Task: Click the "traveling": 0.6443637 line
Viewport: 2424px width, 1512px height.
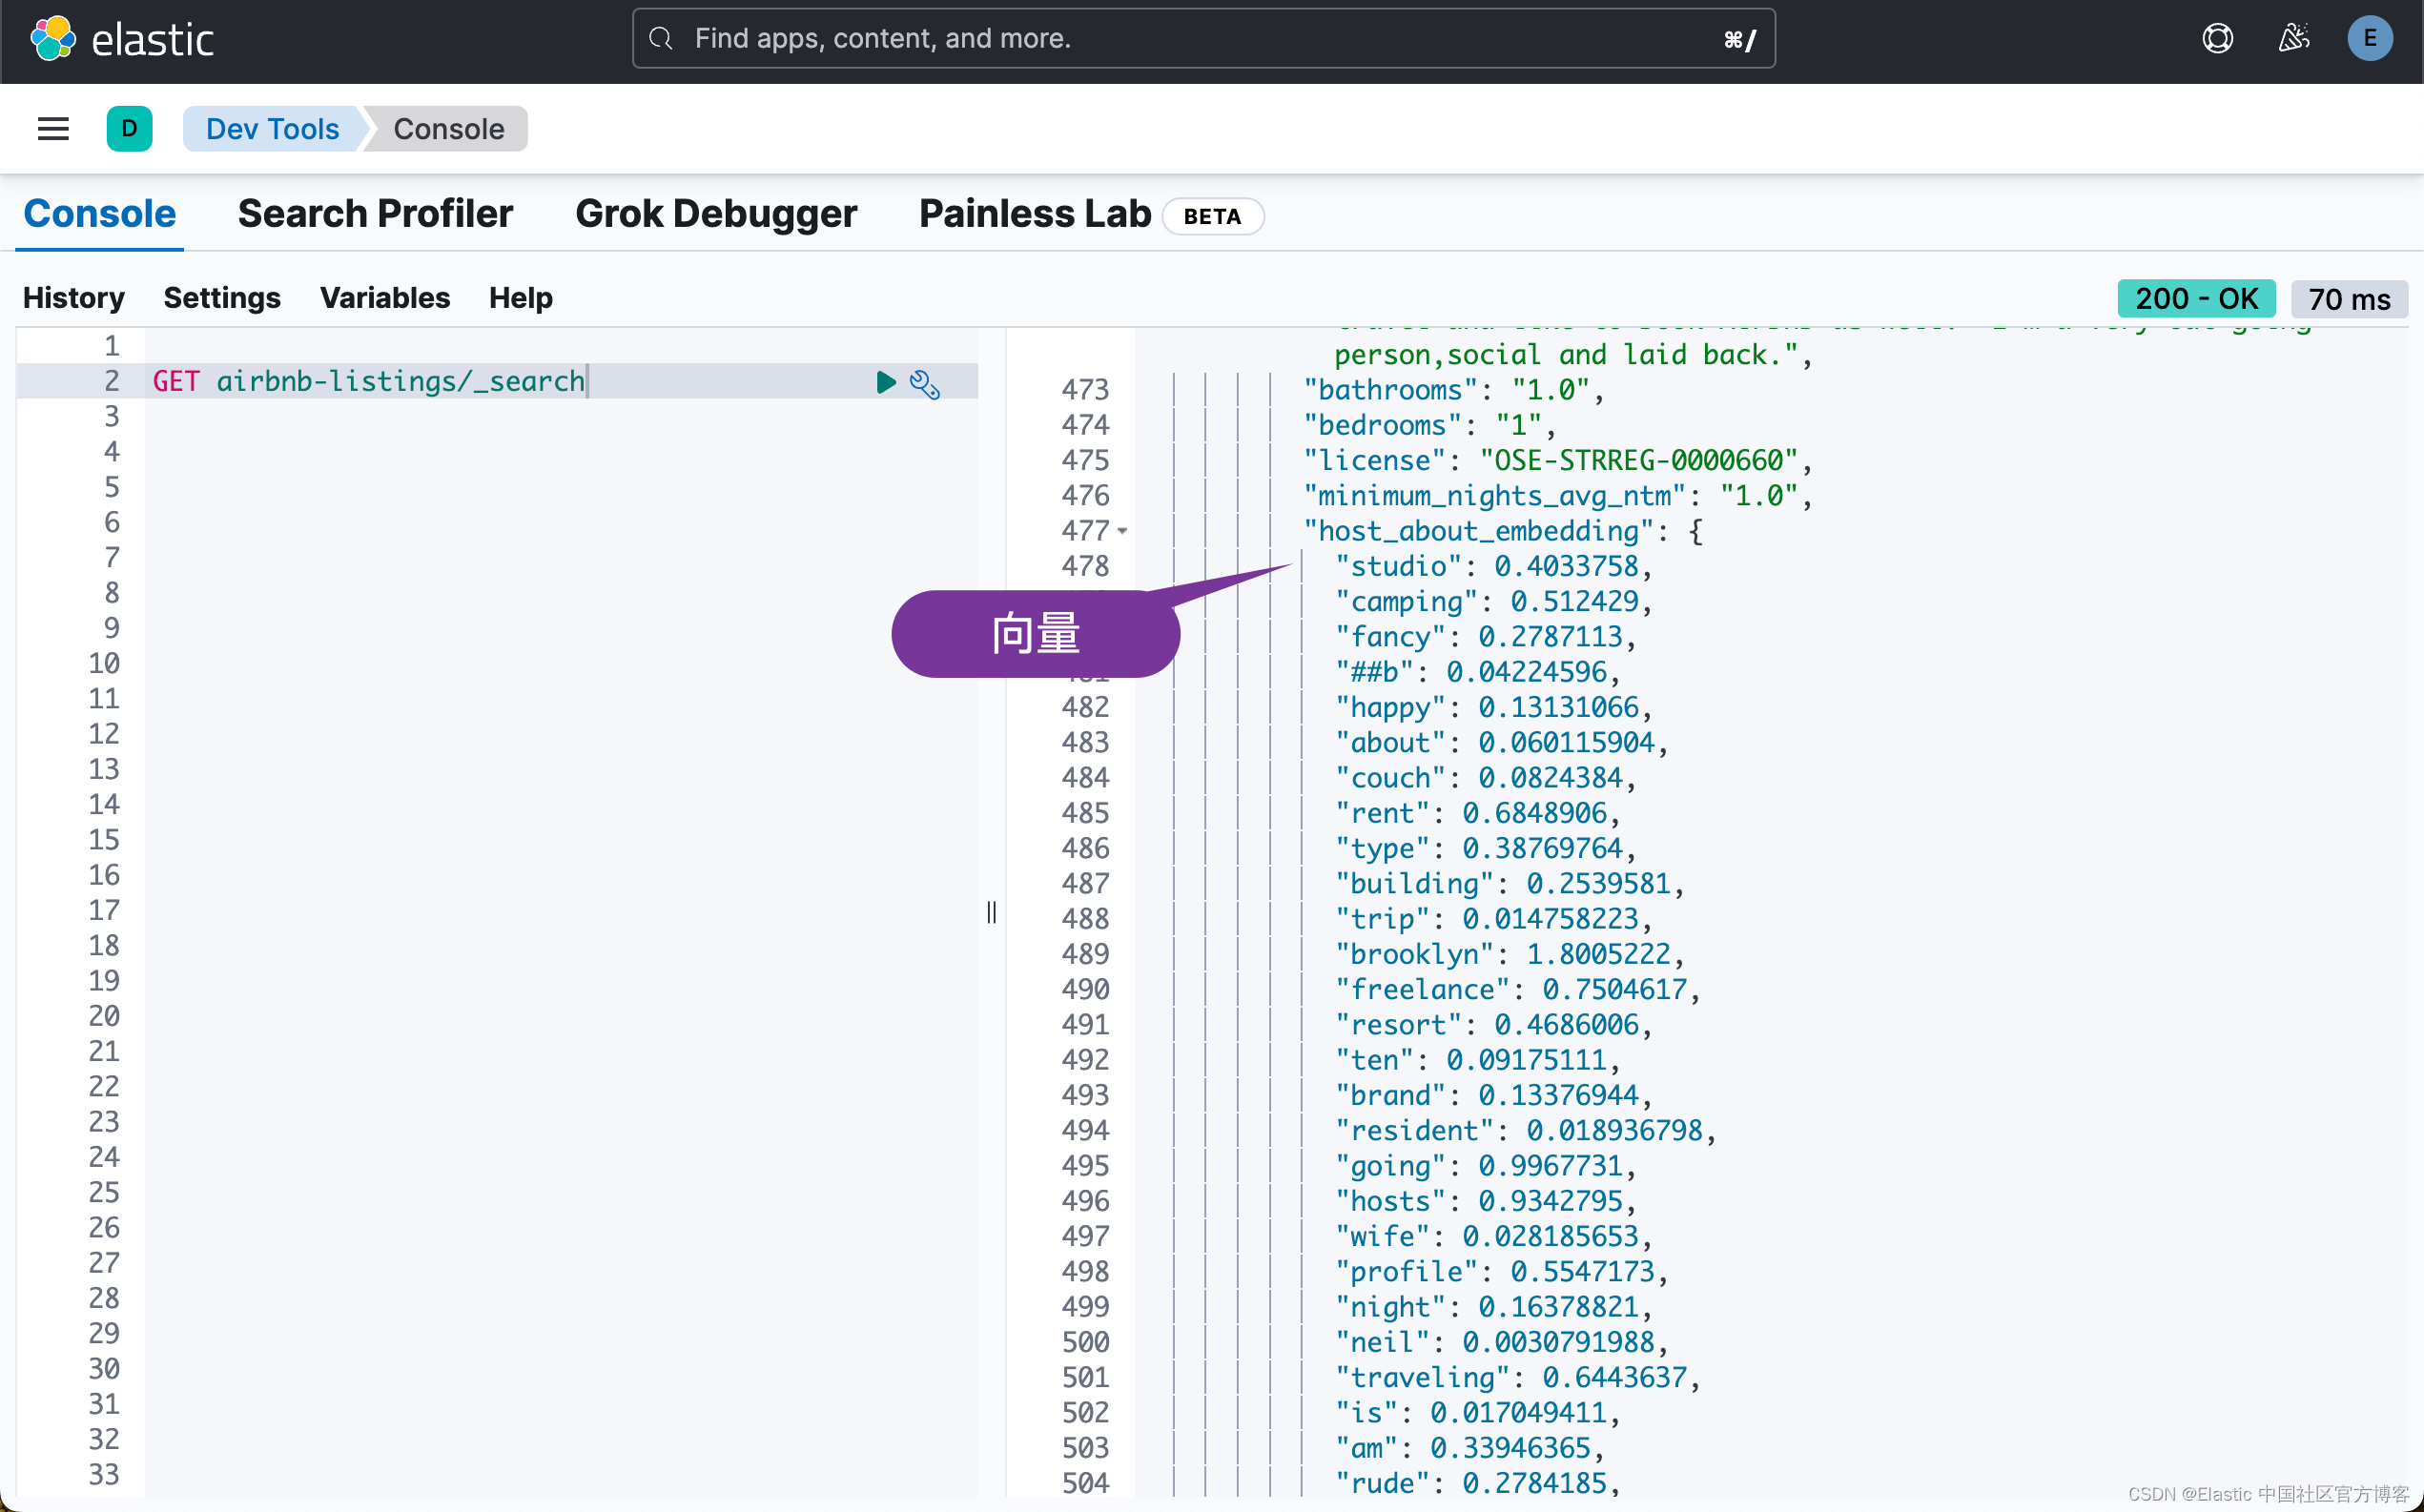Action: tap(1516, 1377)
